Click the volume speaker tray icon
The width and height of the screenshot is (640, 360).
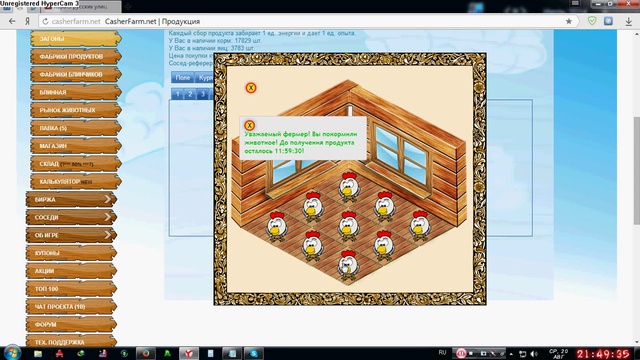[534, 353]
